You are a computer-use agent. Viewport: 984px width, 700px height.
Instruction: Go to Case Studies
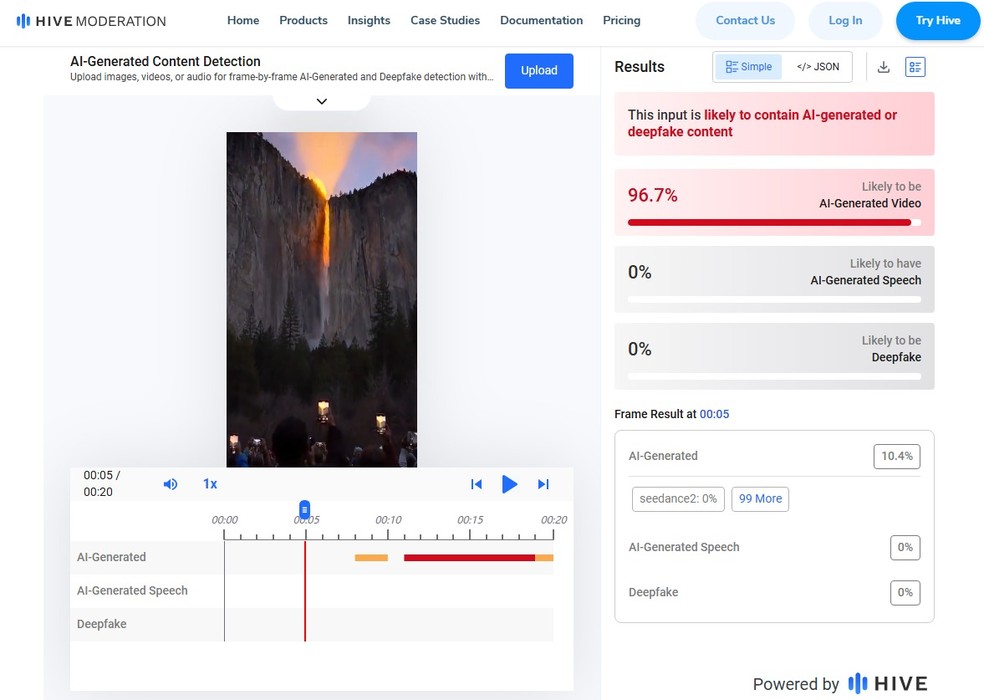click(445, 21)
